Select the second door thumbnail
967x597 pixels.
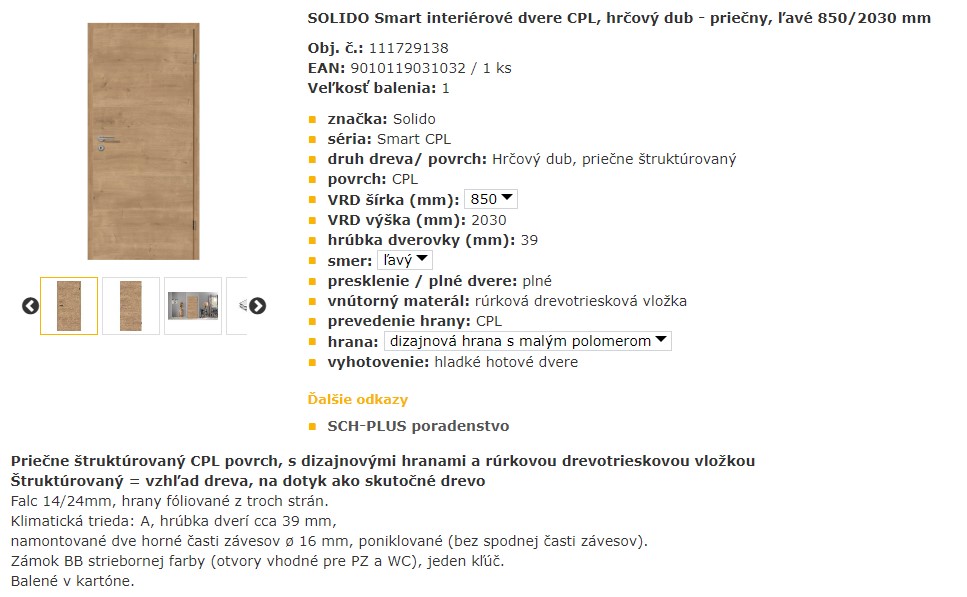(x=131, y=306)
